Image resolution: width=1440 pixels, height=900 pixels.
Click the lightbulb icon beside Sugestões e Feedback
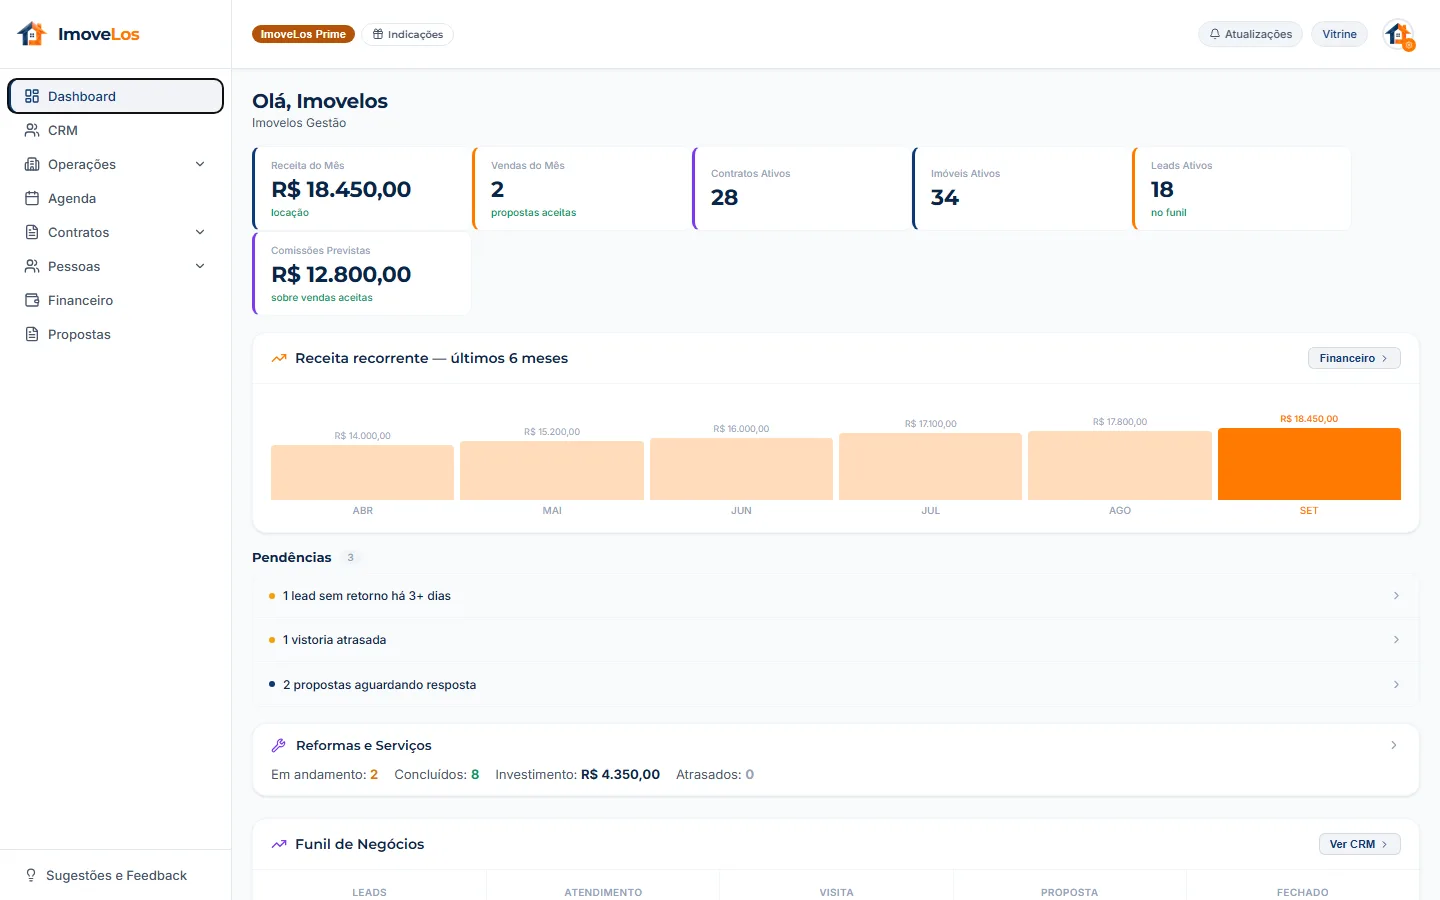pyautogui.click(x=31, y=875)
